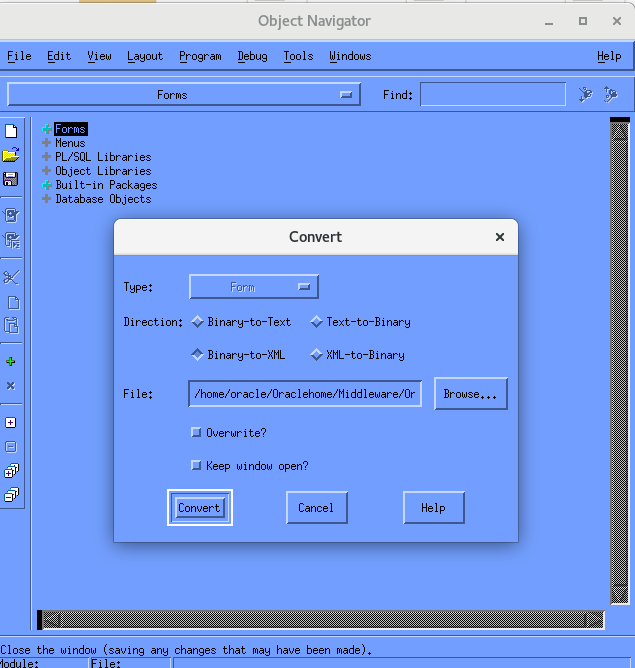Click the New document icon in left toolbar
This screenshot has width=635, height=668.
click(x=11, y=131)
